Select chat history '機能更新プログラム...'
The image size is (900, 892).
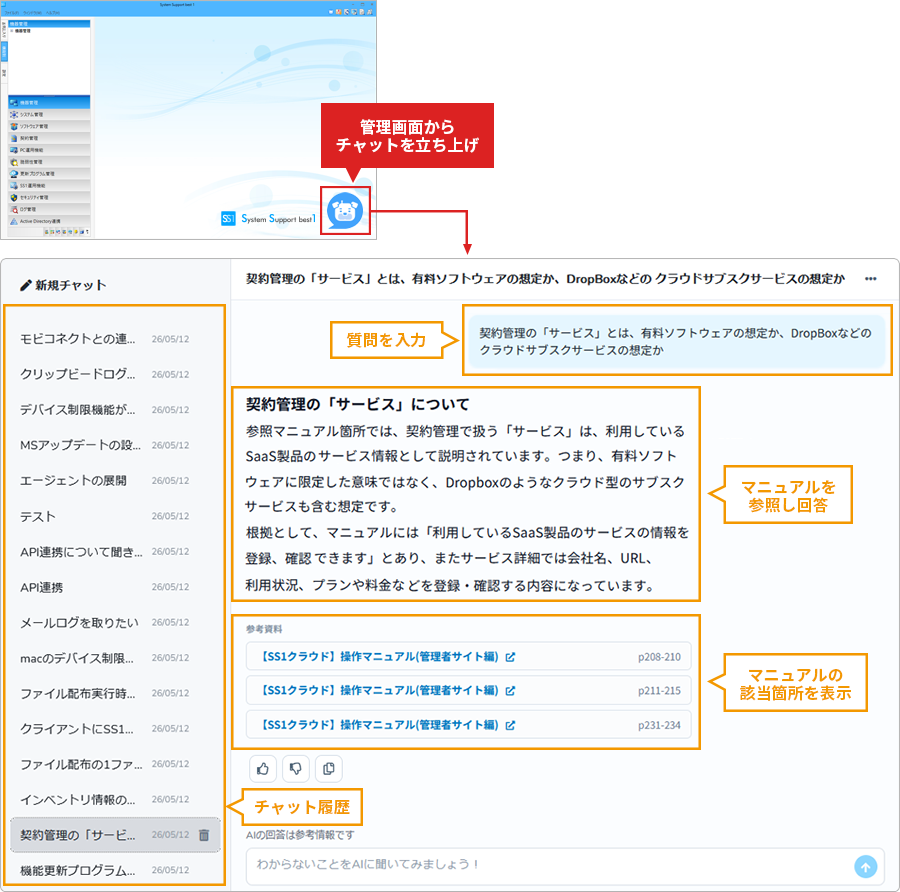(x=114, y=870)
